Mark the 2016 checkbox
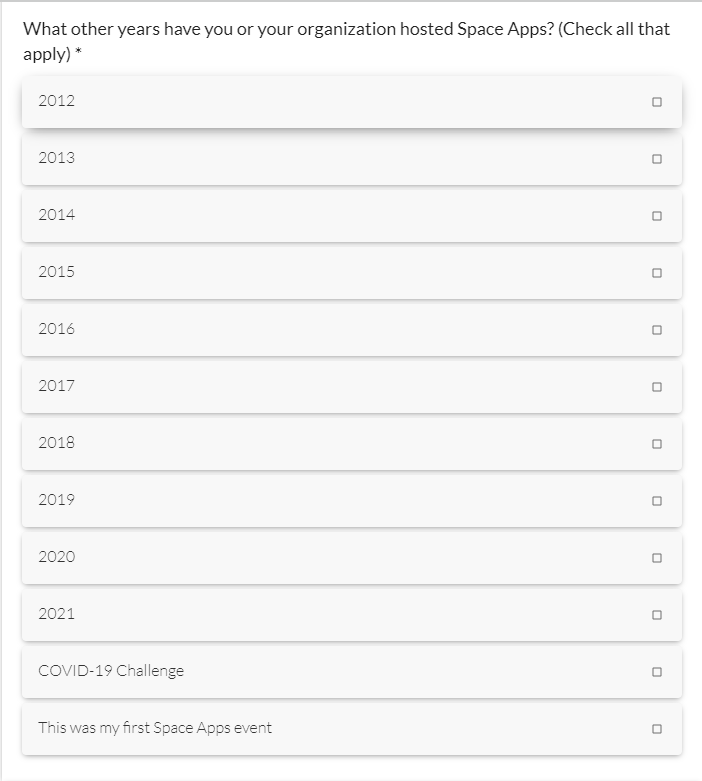 pyautogui.click(x=656, y=330)
